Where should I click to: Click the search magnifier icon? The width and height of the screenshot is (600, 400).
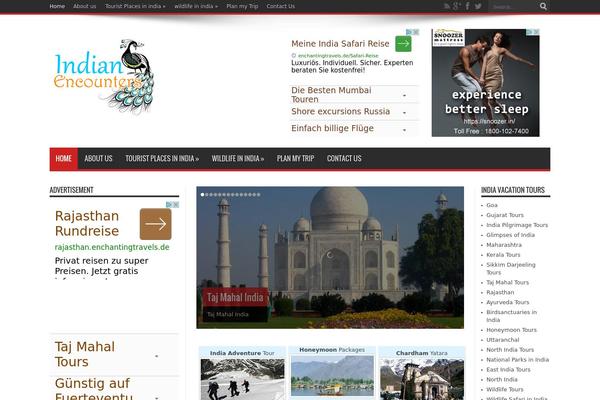coord(543,6)
